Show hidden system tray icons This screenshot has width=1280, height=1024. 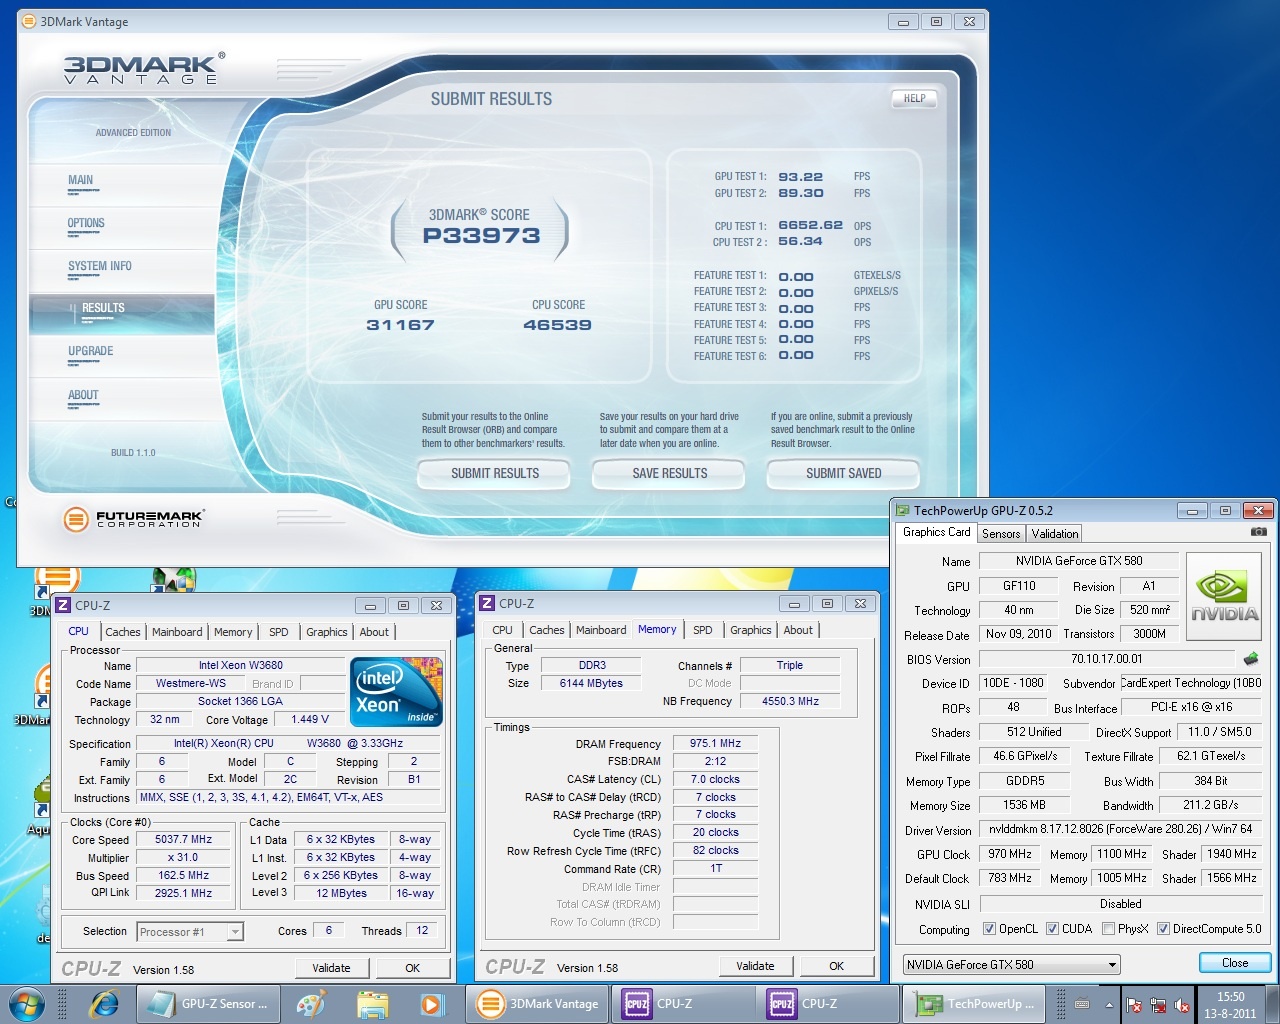(1109, 1005)
